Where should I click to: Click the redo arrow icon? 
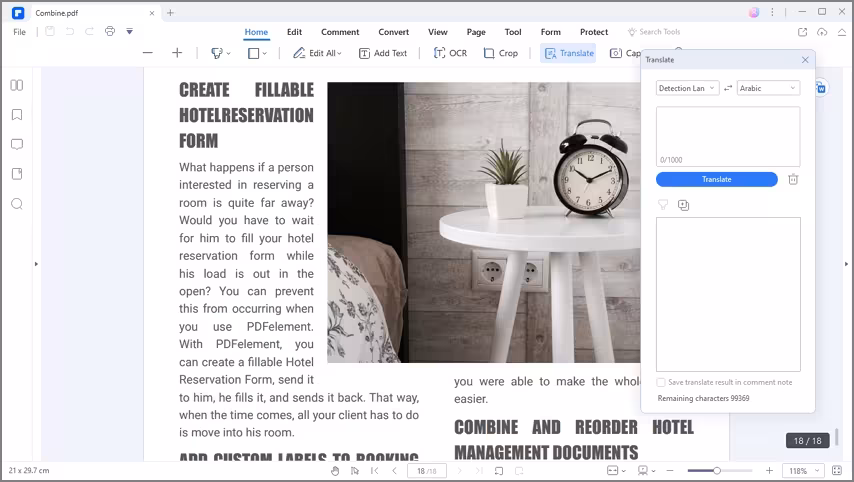(x=89, y=32)
